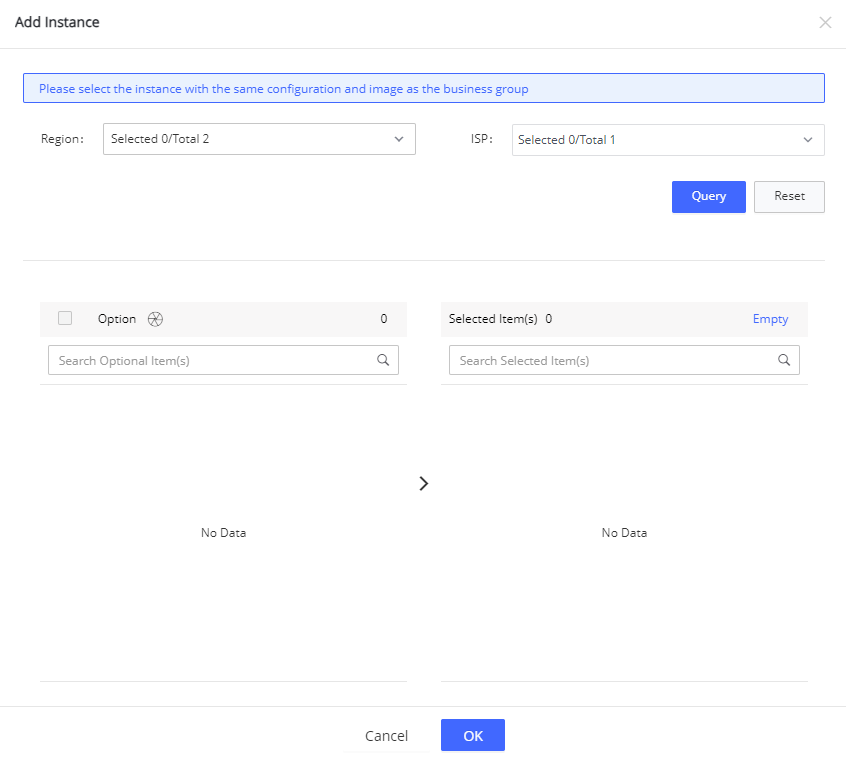Open the ISP dropdown
This screenshot has height=760, width=846.
pos(668,140)
